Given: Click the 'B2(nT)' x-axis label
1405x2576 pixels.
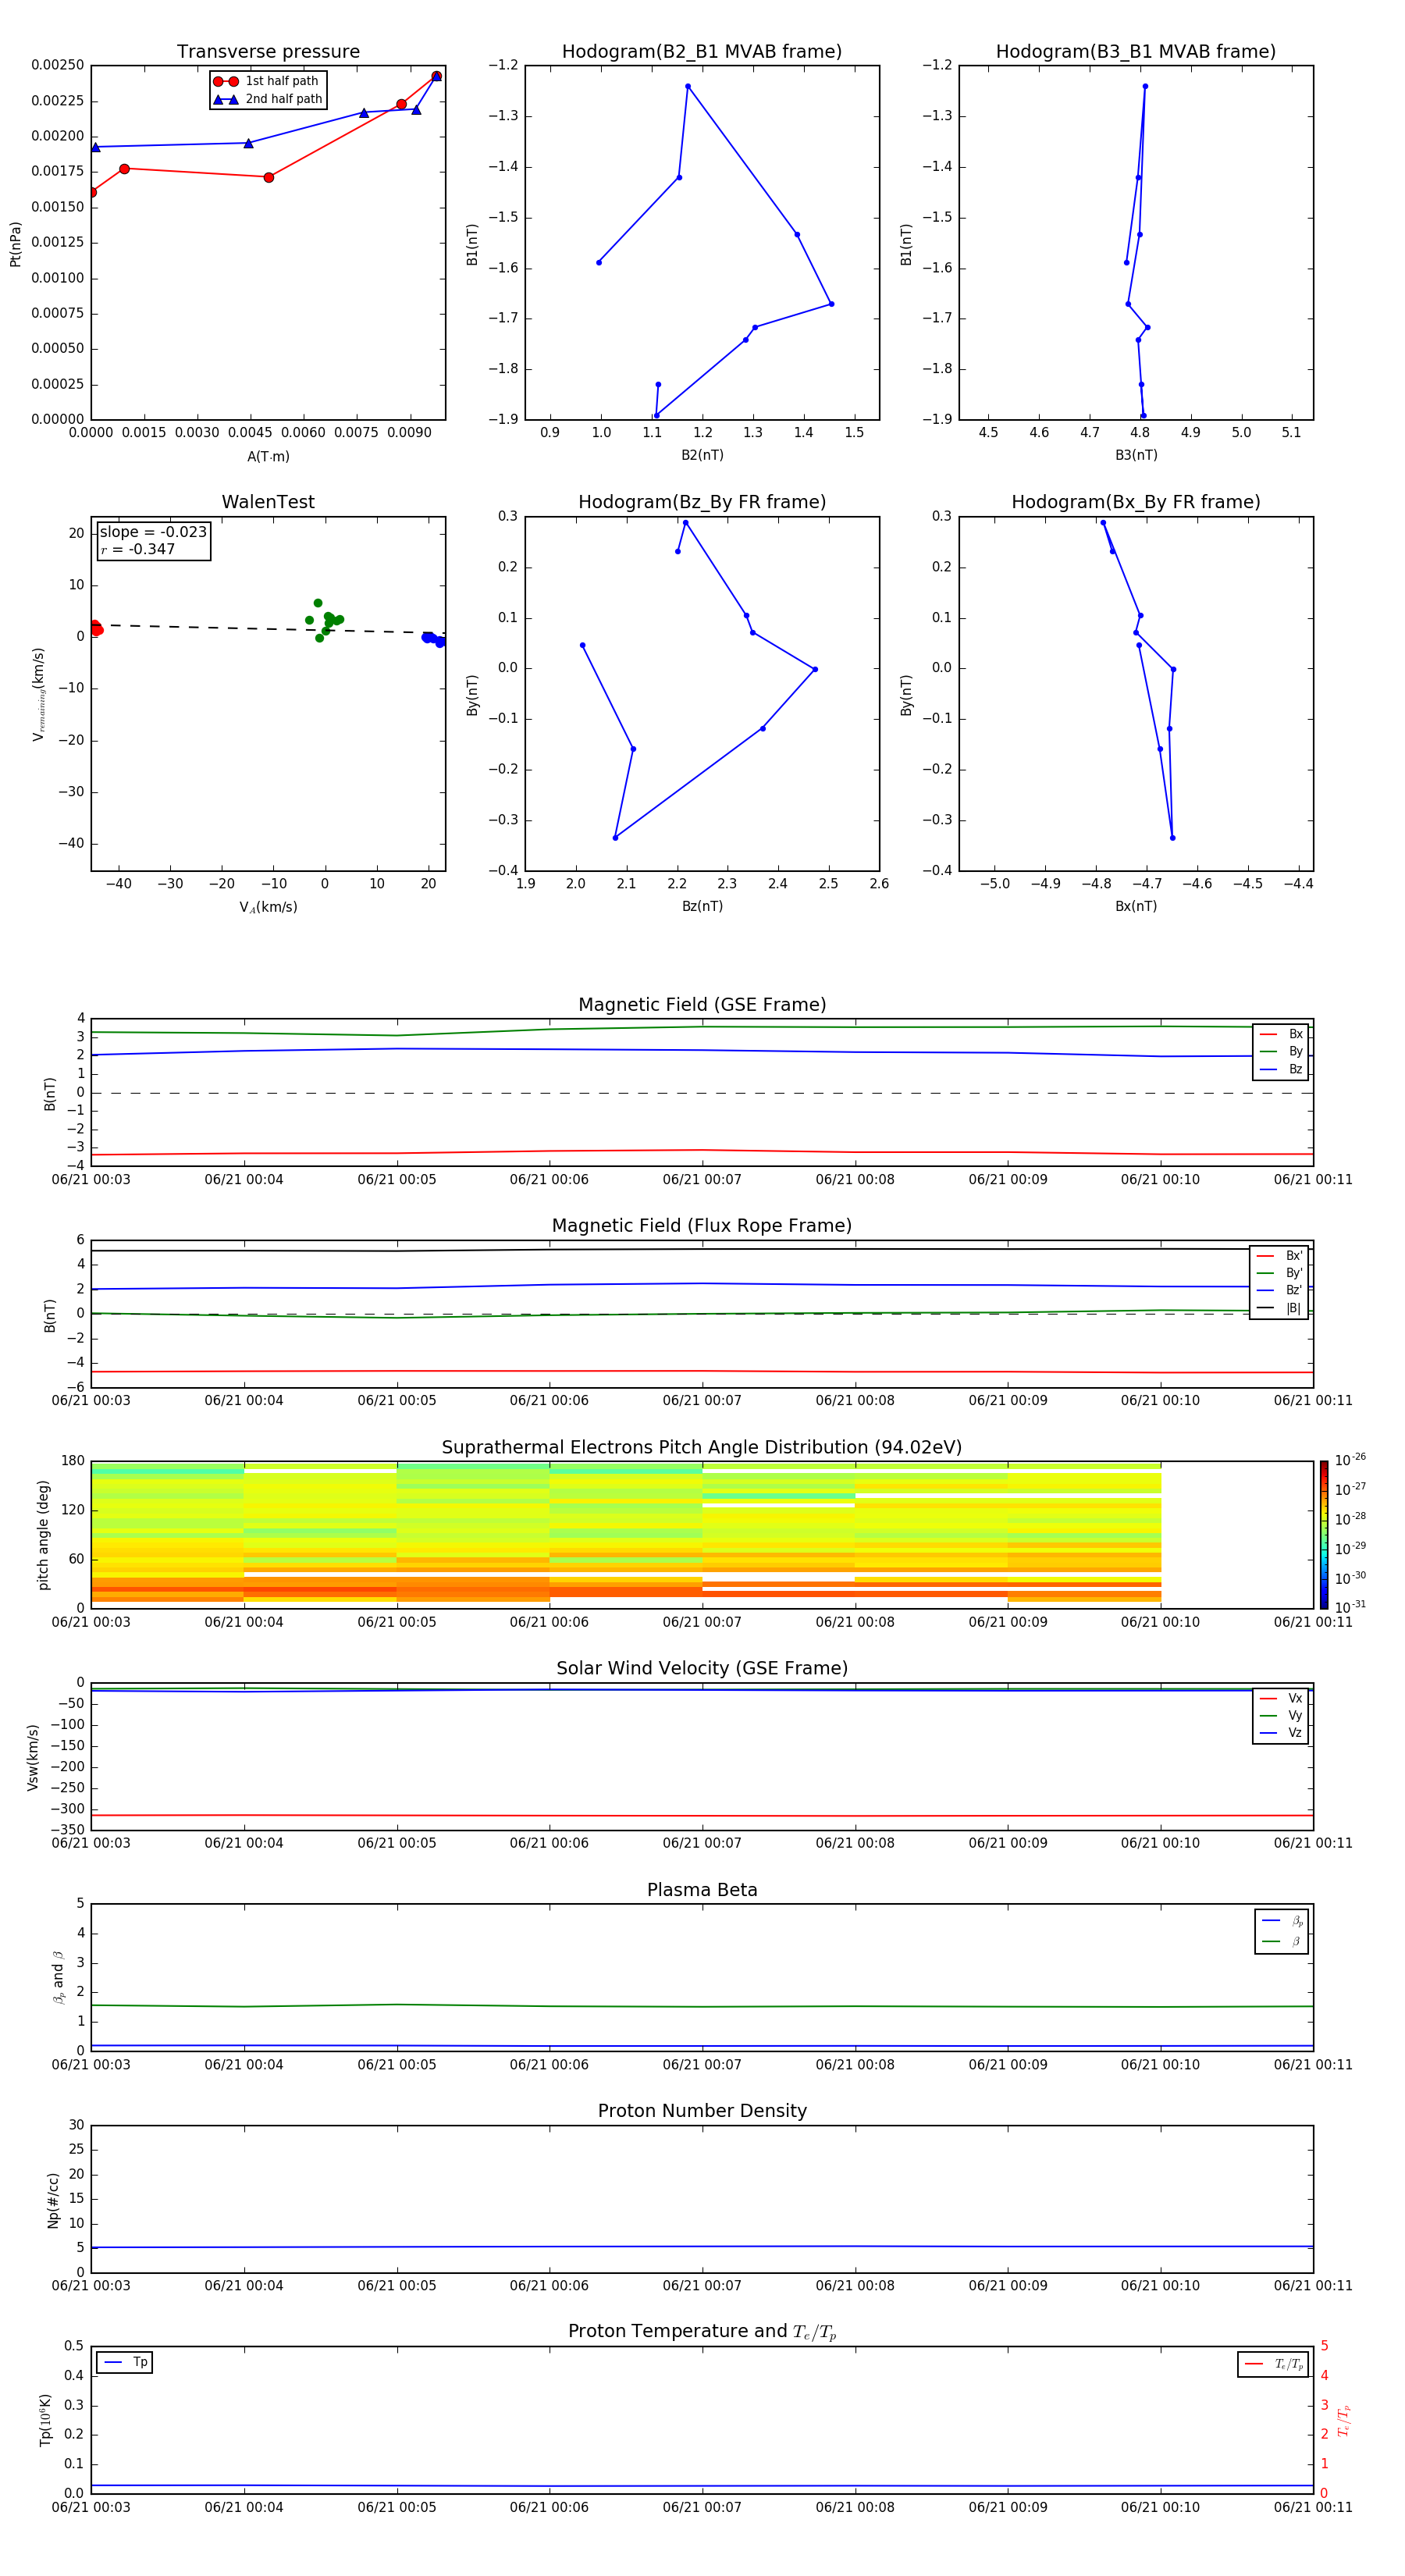Looking at the screenshot, I should tap(702, 455).
